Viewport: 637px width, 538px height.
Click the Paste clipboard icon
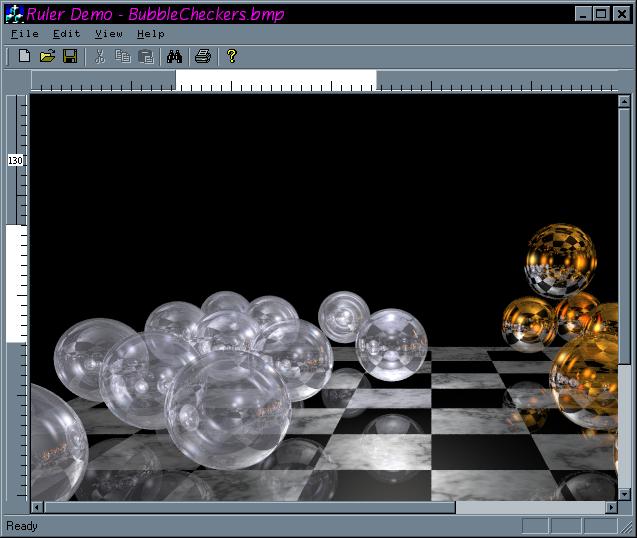click(146, 56)
